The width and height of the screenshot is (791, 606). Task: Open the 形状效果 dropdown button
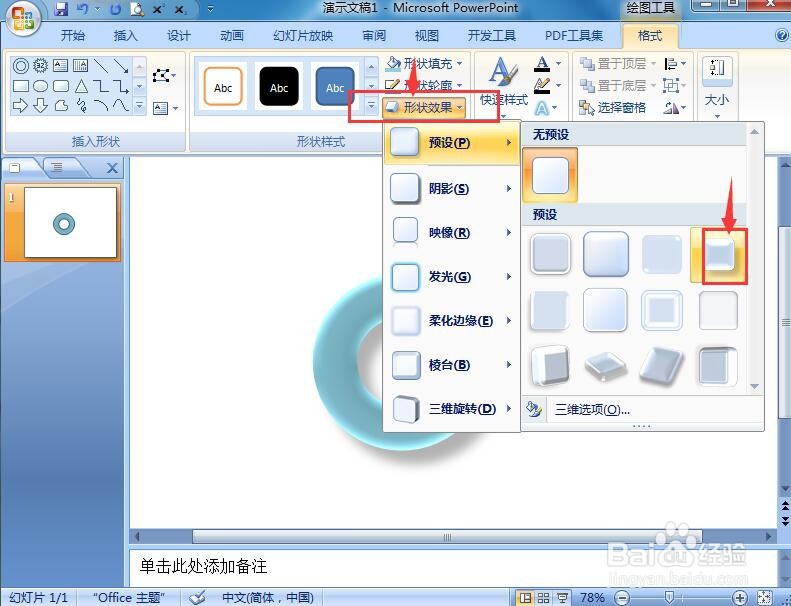pyautogui.click(x=424, y=107)
